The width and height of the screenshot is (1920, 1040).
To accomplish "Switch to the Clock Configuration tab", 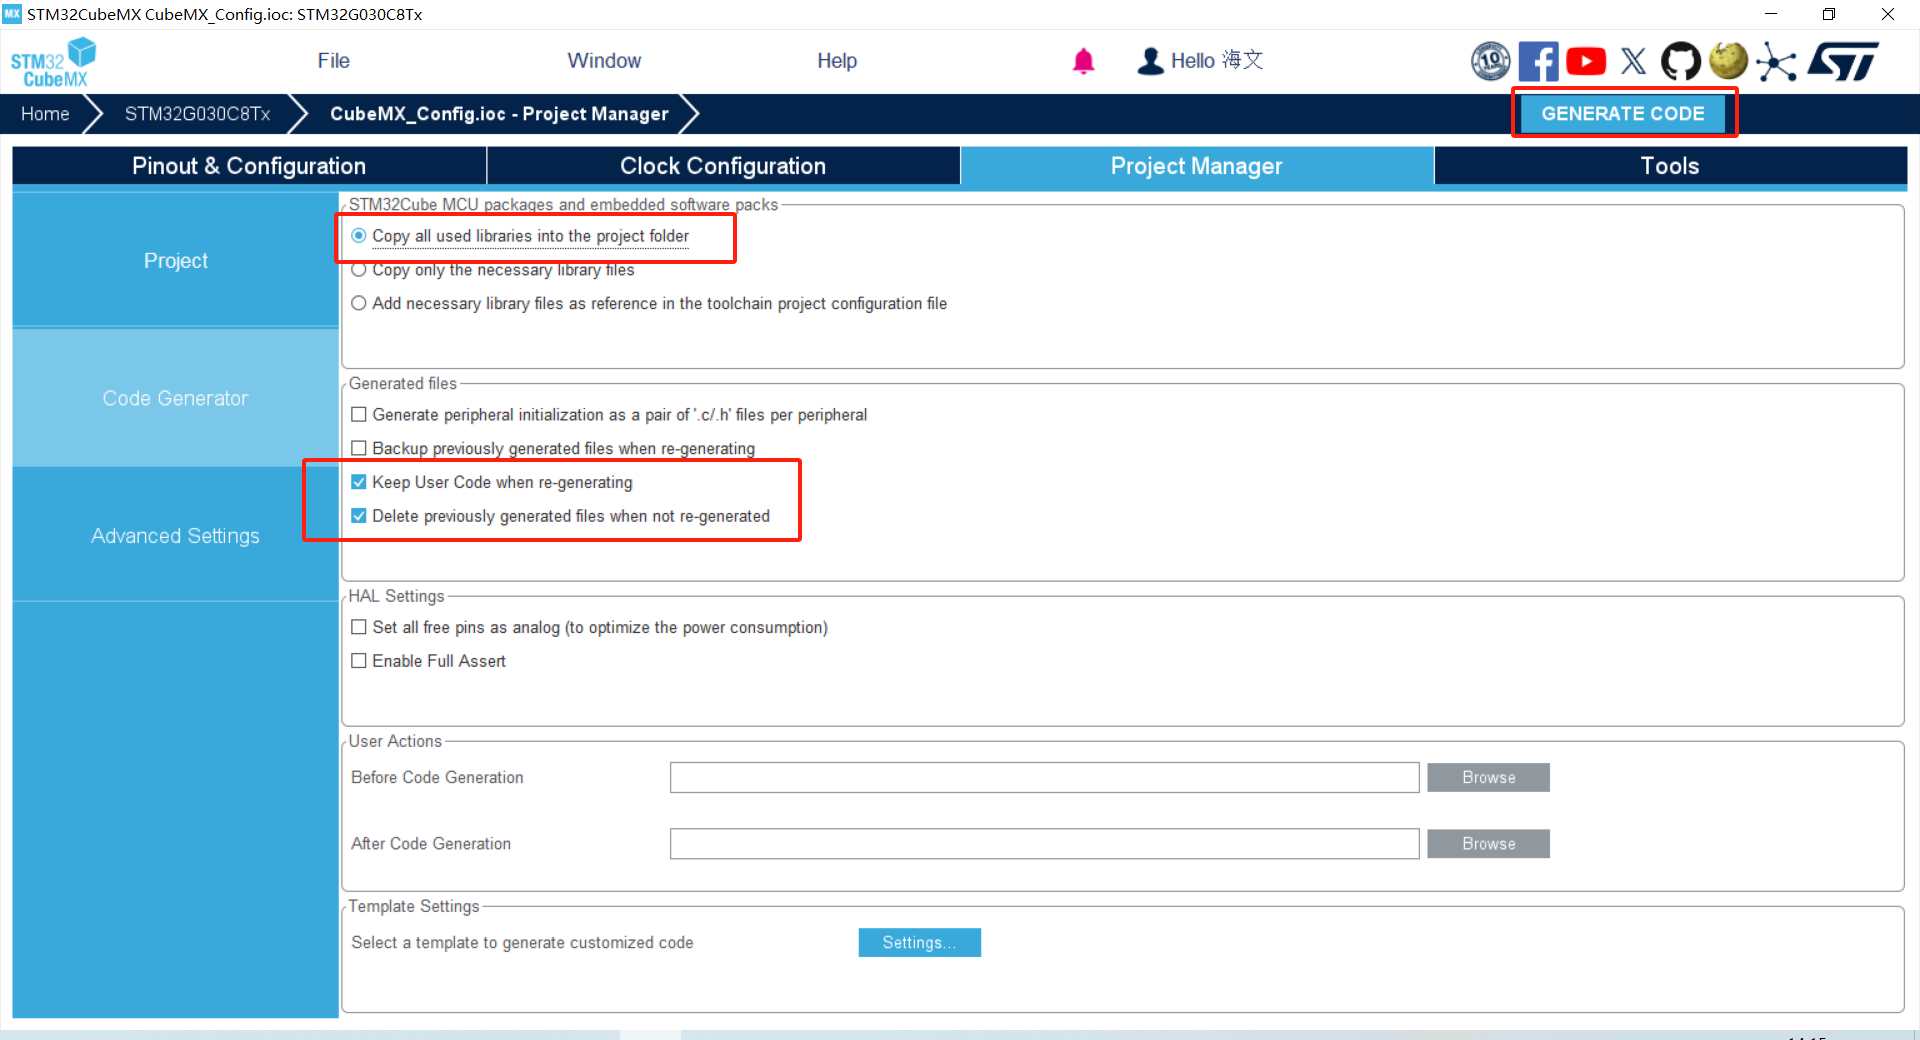I will pyautogui.click(x=722, y=166).
